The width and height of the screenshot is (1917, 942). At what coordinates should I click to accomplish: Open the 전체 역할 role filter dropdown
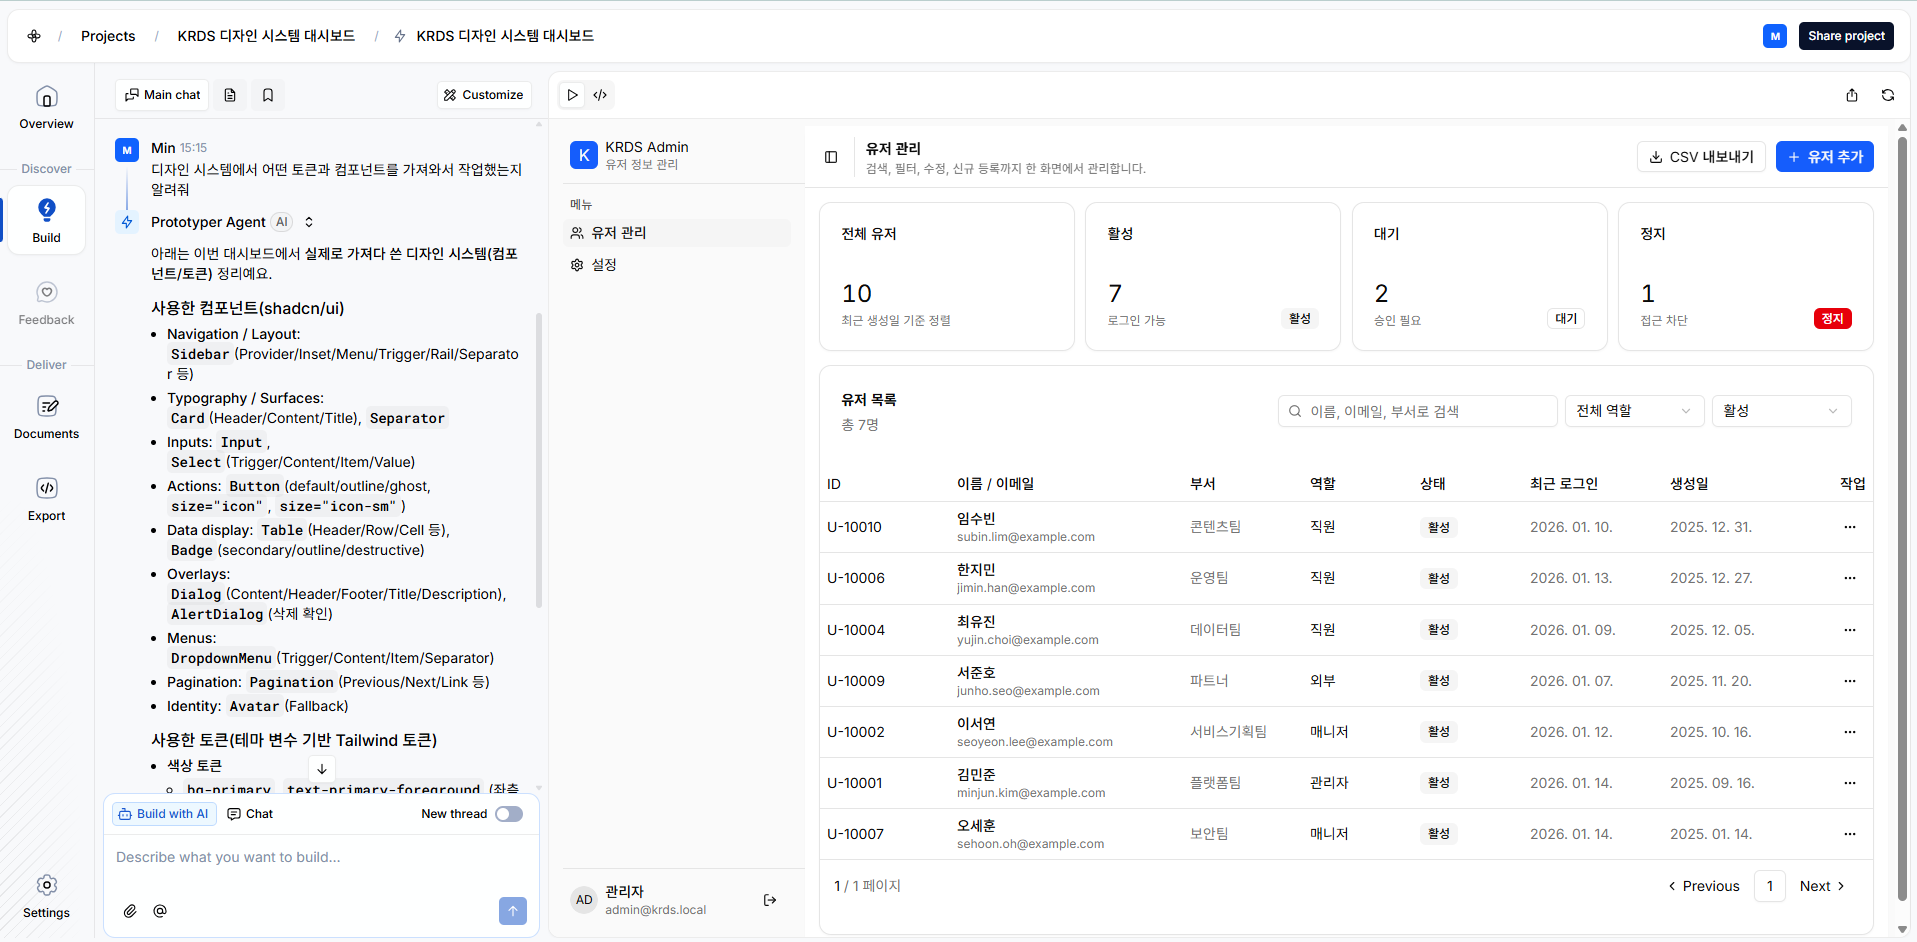tap(1633, 411)
